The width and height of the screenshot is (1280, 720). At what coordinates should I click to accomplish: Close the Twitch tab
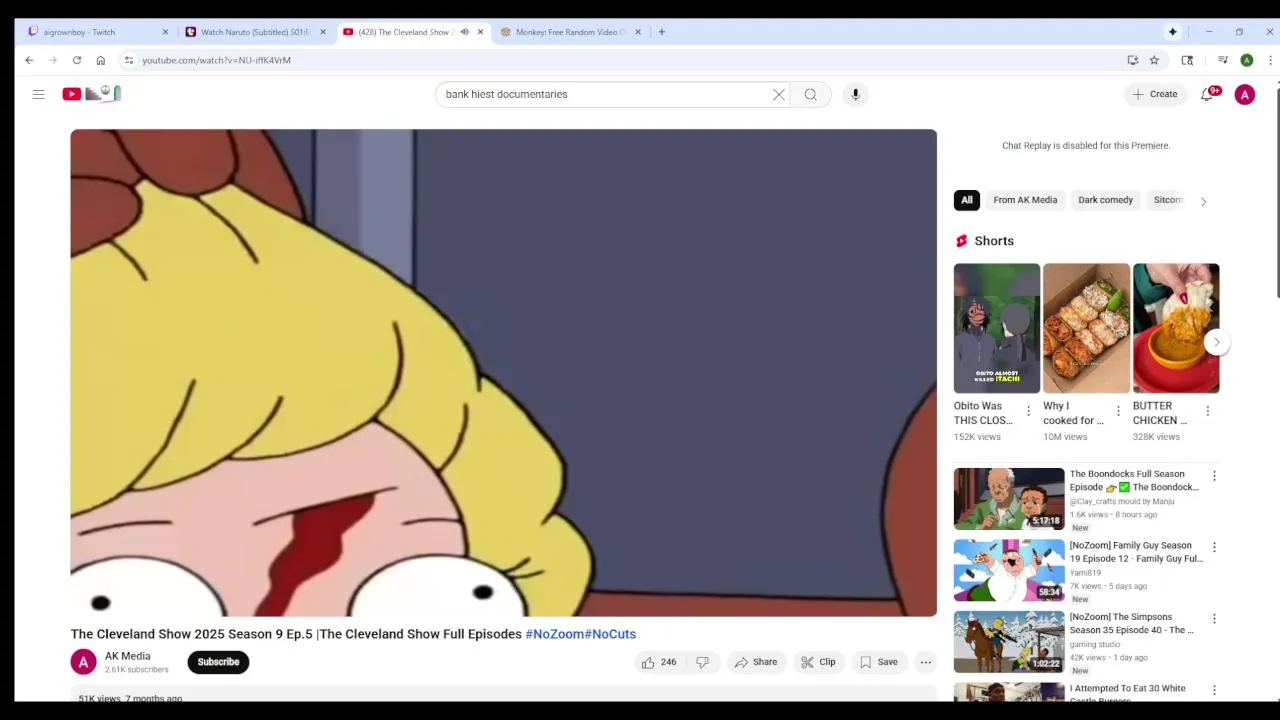pyautogui.click(x=166, y=32)
